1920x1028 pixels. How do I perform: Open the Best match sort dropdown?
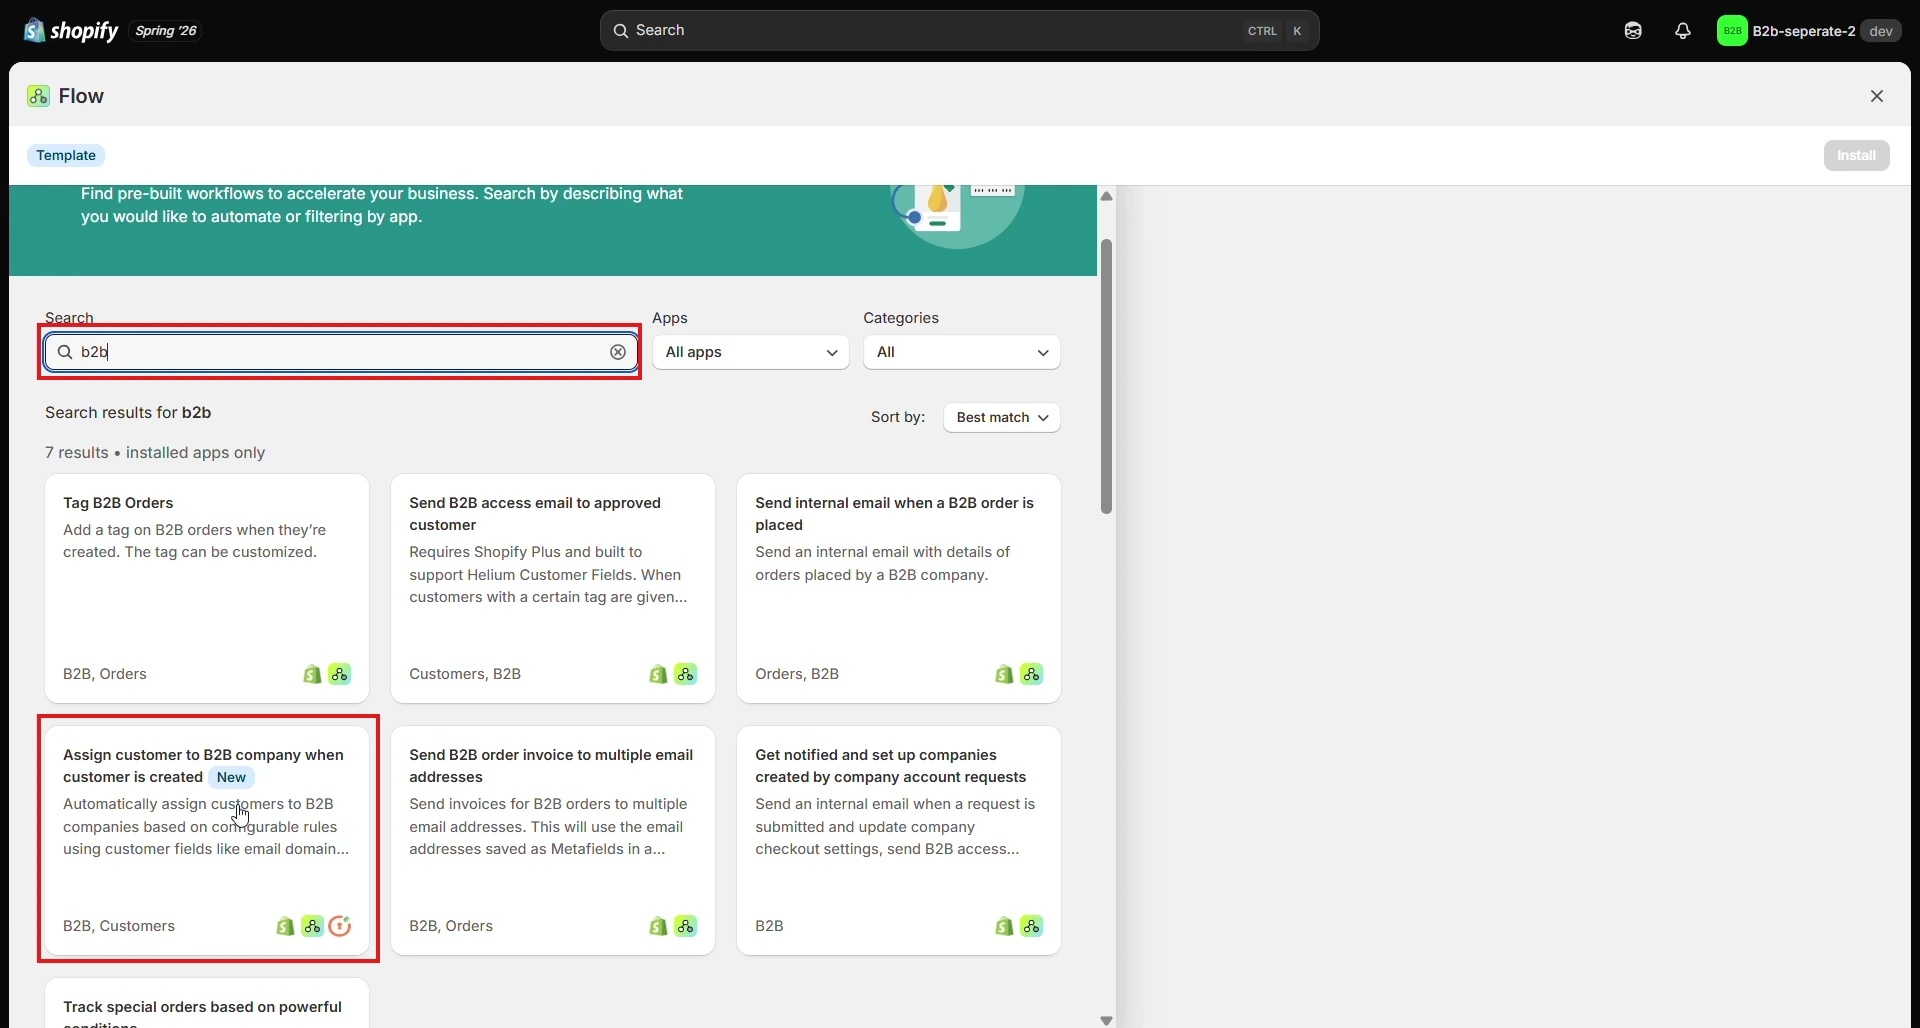1001,417
